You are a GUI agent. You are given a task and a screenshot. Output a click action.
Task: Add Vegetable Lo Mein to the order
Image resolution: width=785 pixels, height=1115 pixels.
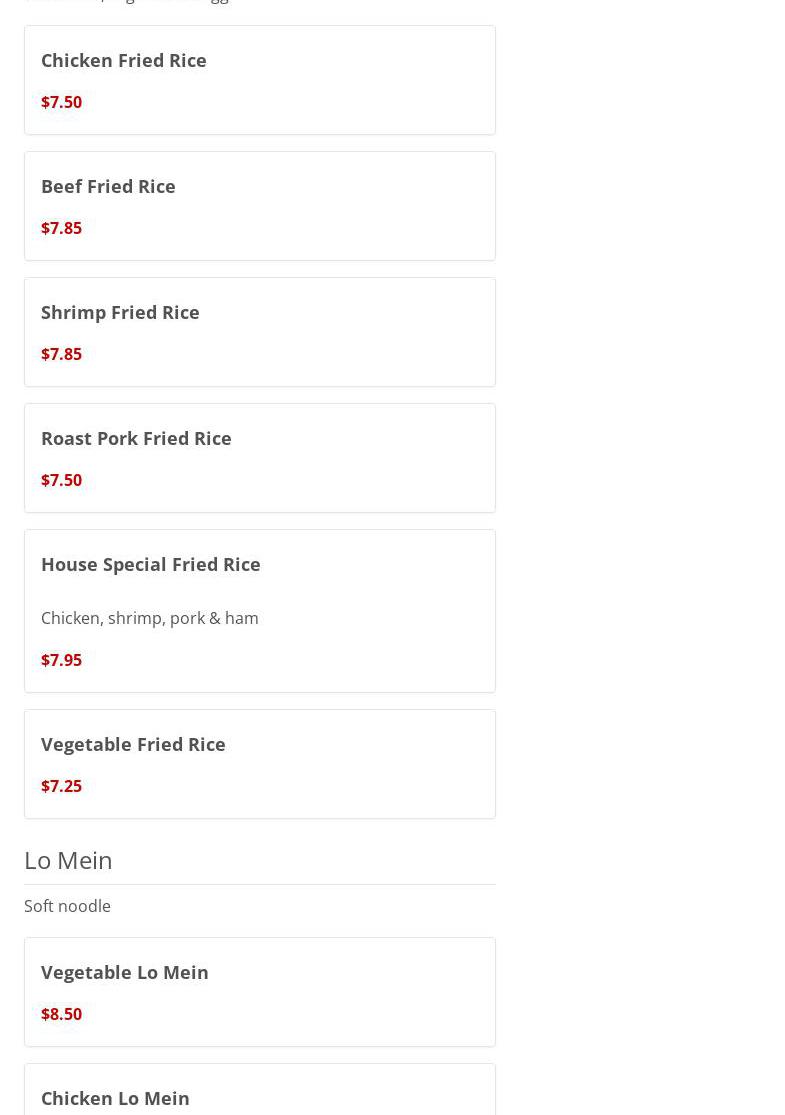click(x=125, y=972)
